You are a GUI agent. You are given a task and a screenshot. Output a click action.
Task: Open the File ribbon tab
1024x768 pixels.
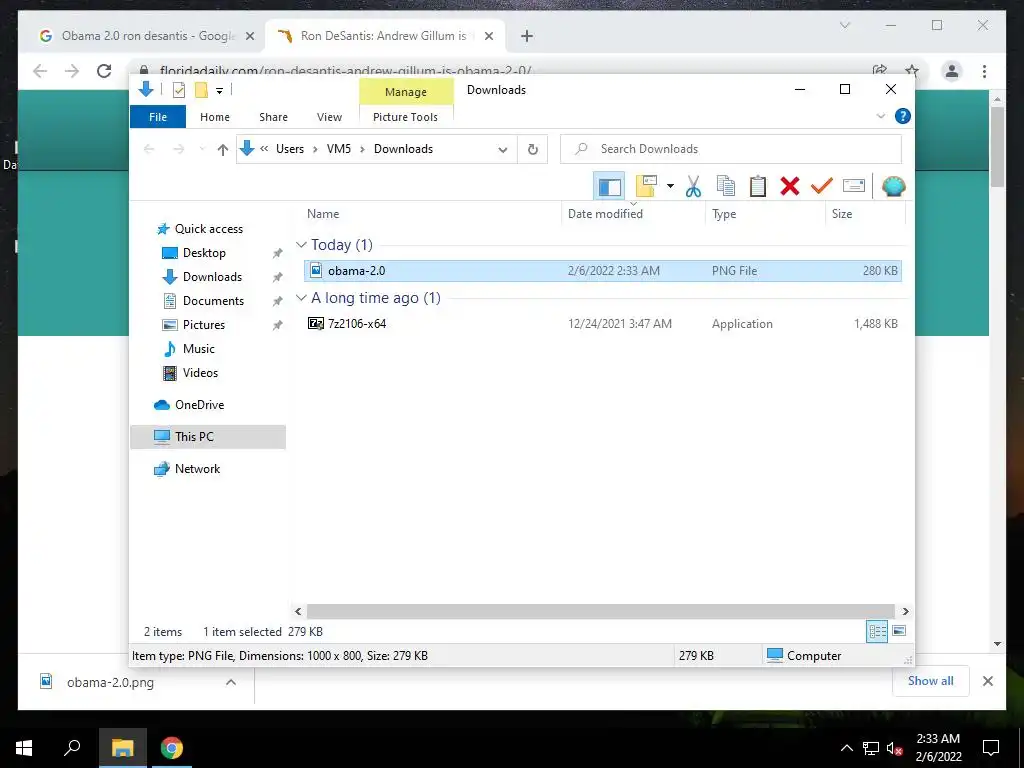click(x=158, y=117)
